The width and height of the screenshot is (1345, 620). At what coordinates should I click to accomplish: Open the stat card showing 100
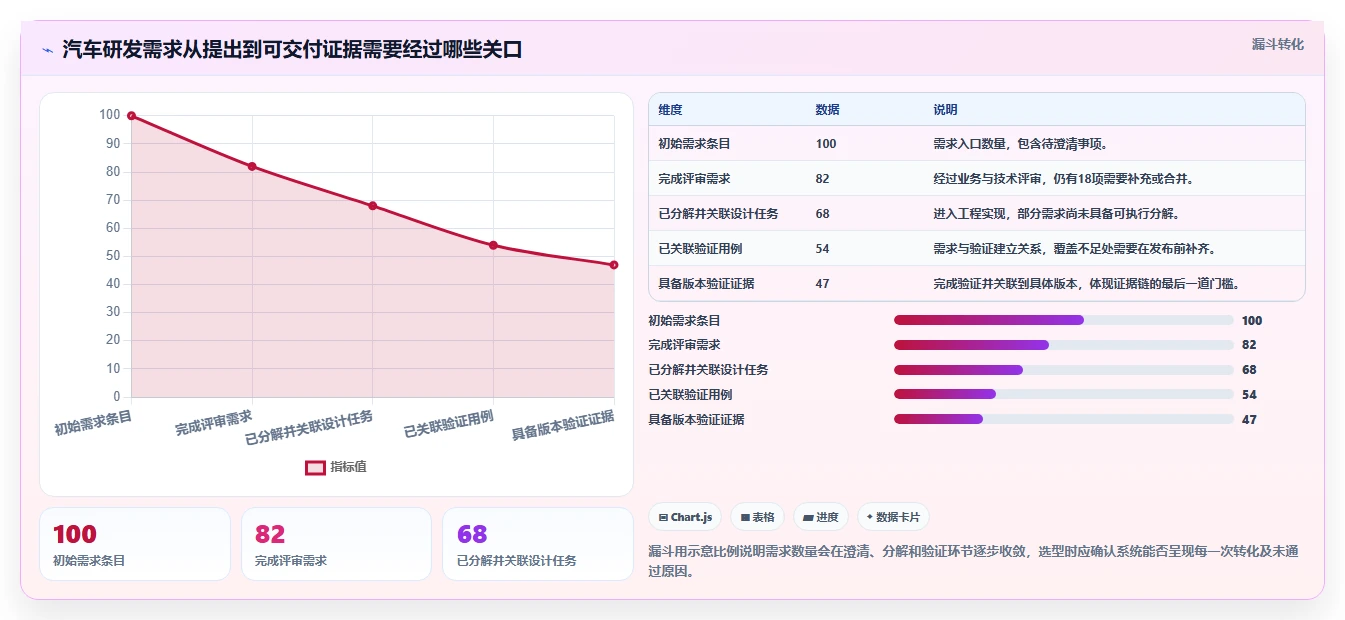tap(135, 544)
